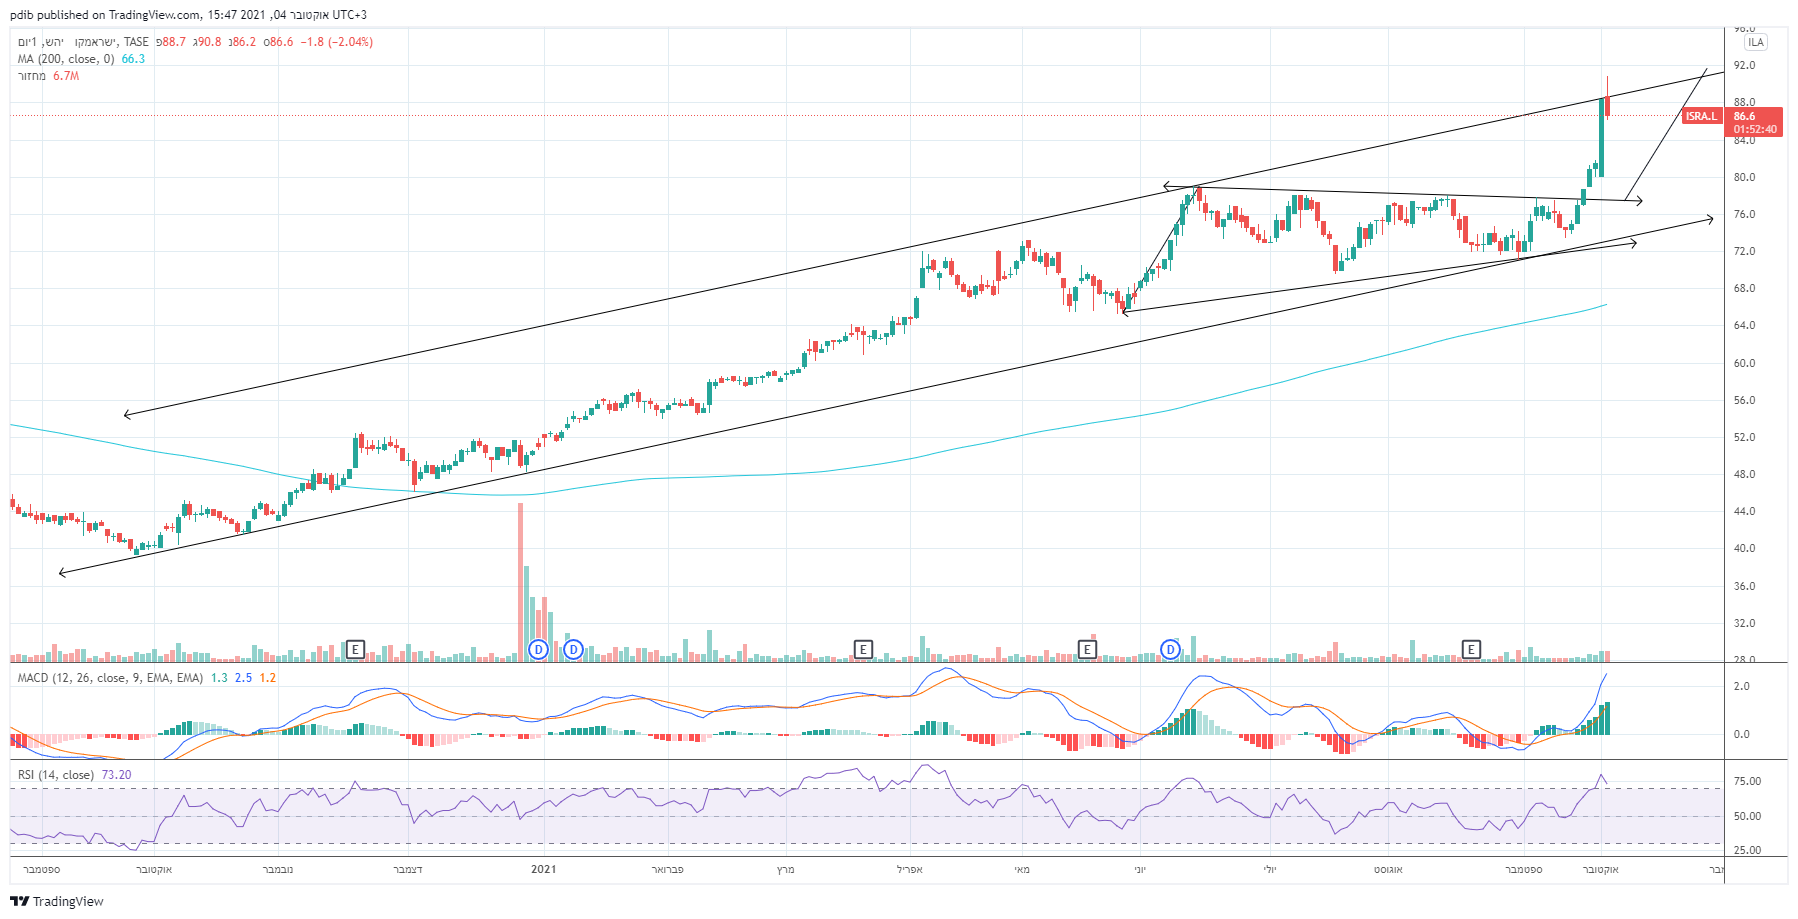Viewport: 1798px width, 919px height.
Task: Click the high price 90.8
Action: (x=207, y=42)
